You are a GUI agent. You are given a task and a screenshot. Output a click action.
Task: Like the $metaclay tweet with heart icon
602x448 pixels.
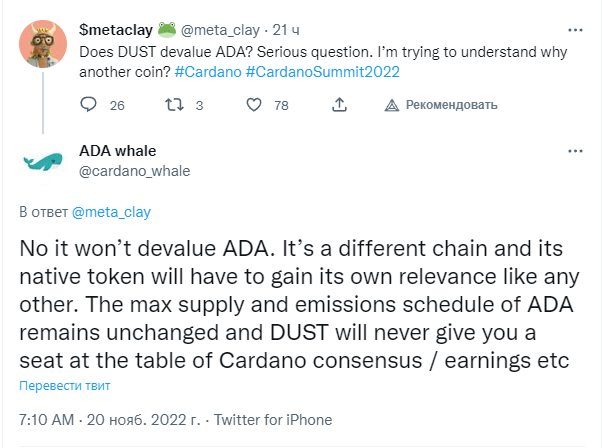(x=254, y=105)
